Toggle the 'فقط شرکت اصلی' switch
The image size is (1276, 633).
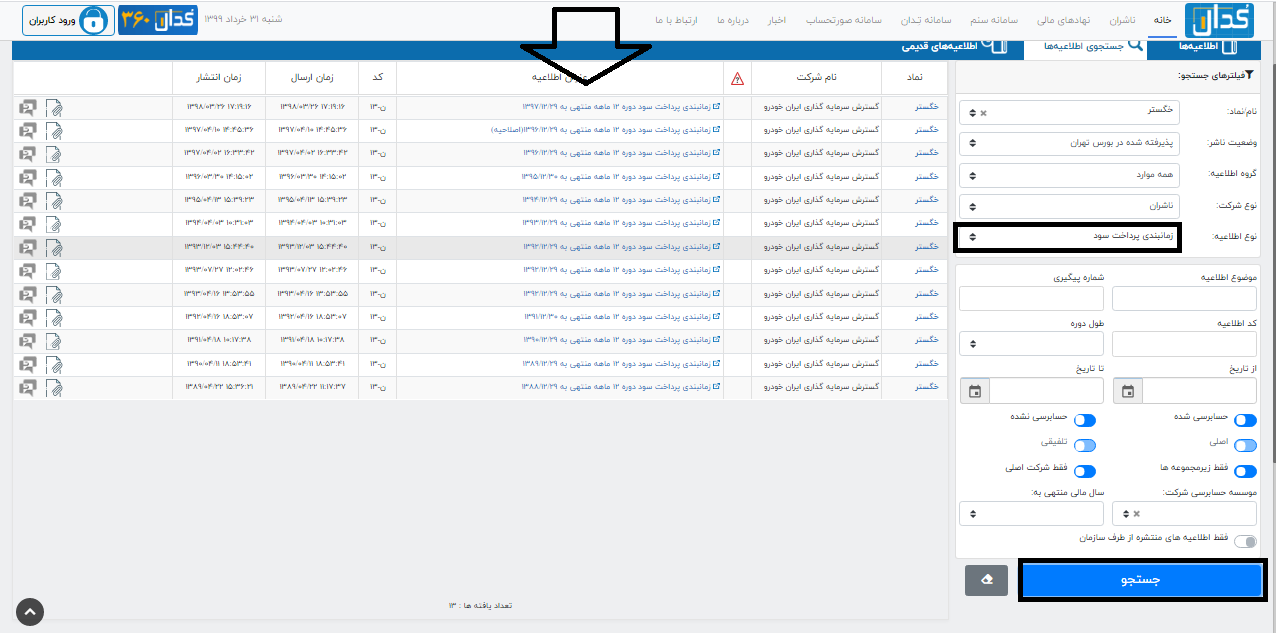[1084, 471]
